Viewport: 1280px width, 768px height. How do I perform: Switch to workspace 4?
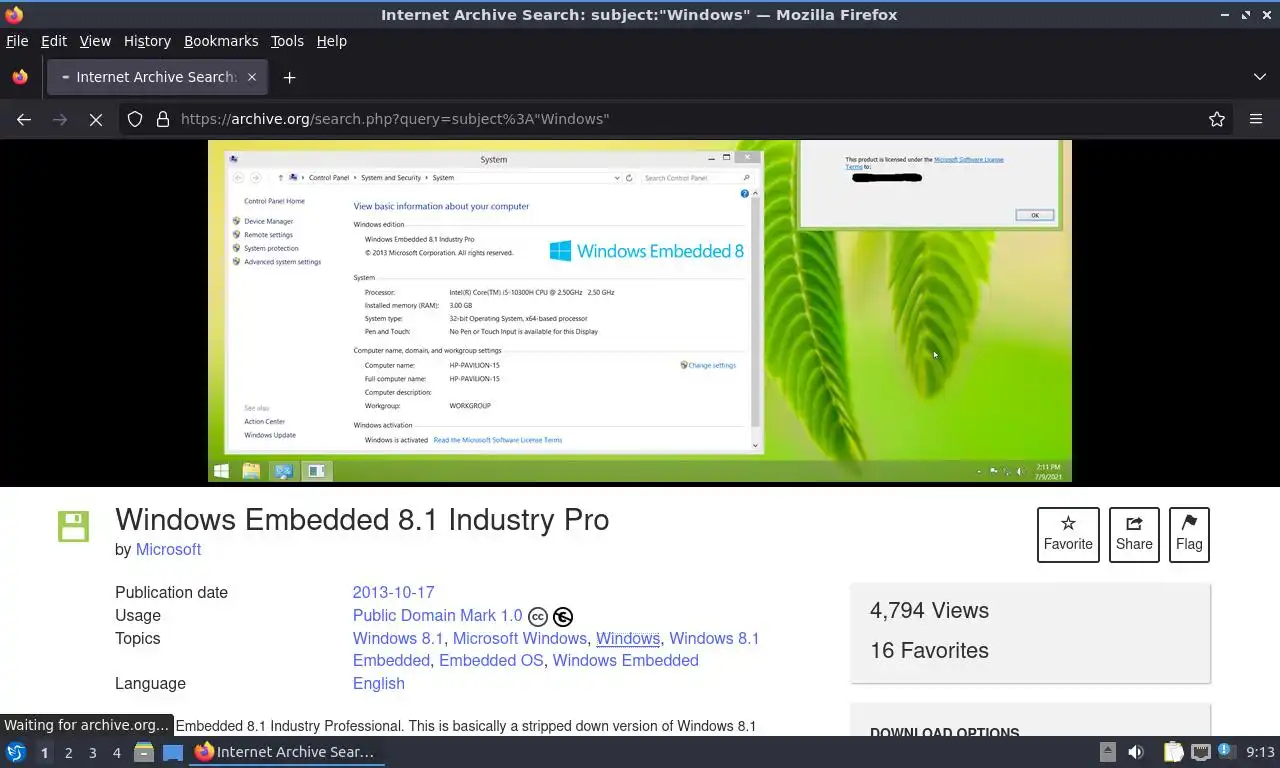[x=116, y=752]
